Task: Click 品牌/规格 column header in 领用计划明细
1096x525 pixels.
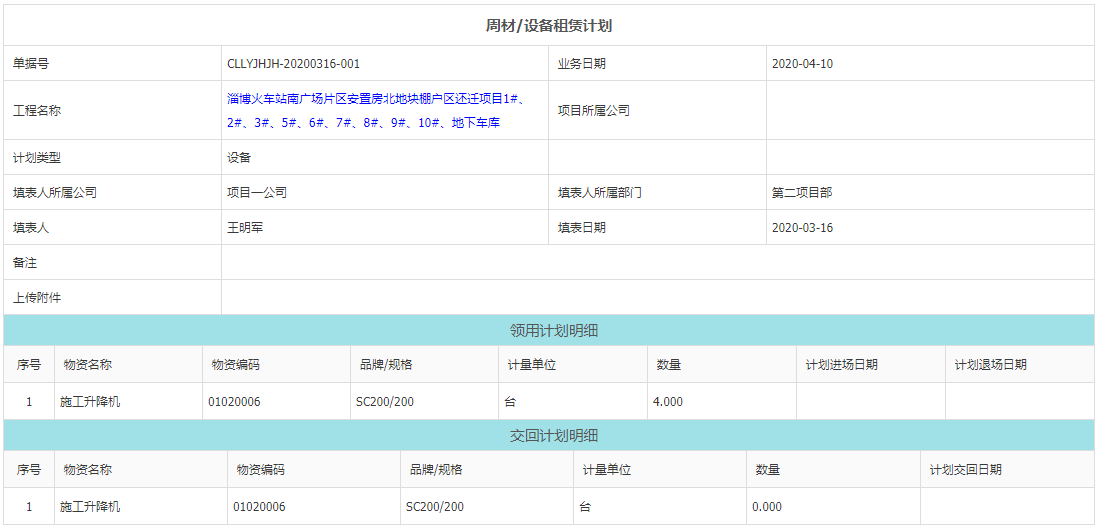Action: point(386,364)
